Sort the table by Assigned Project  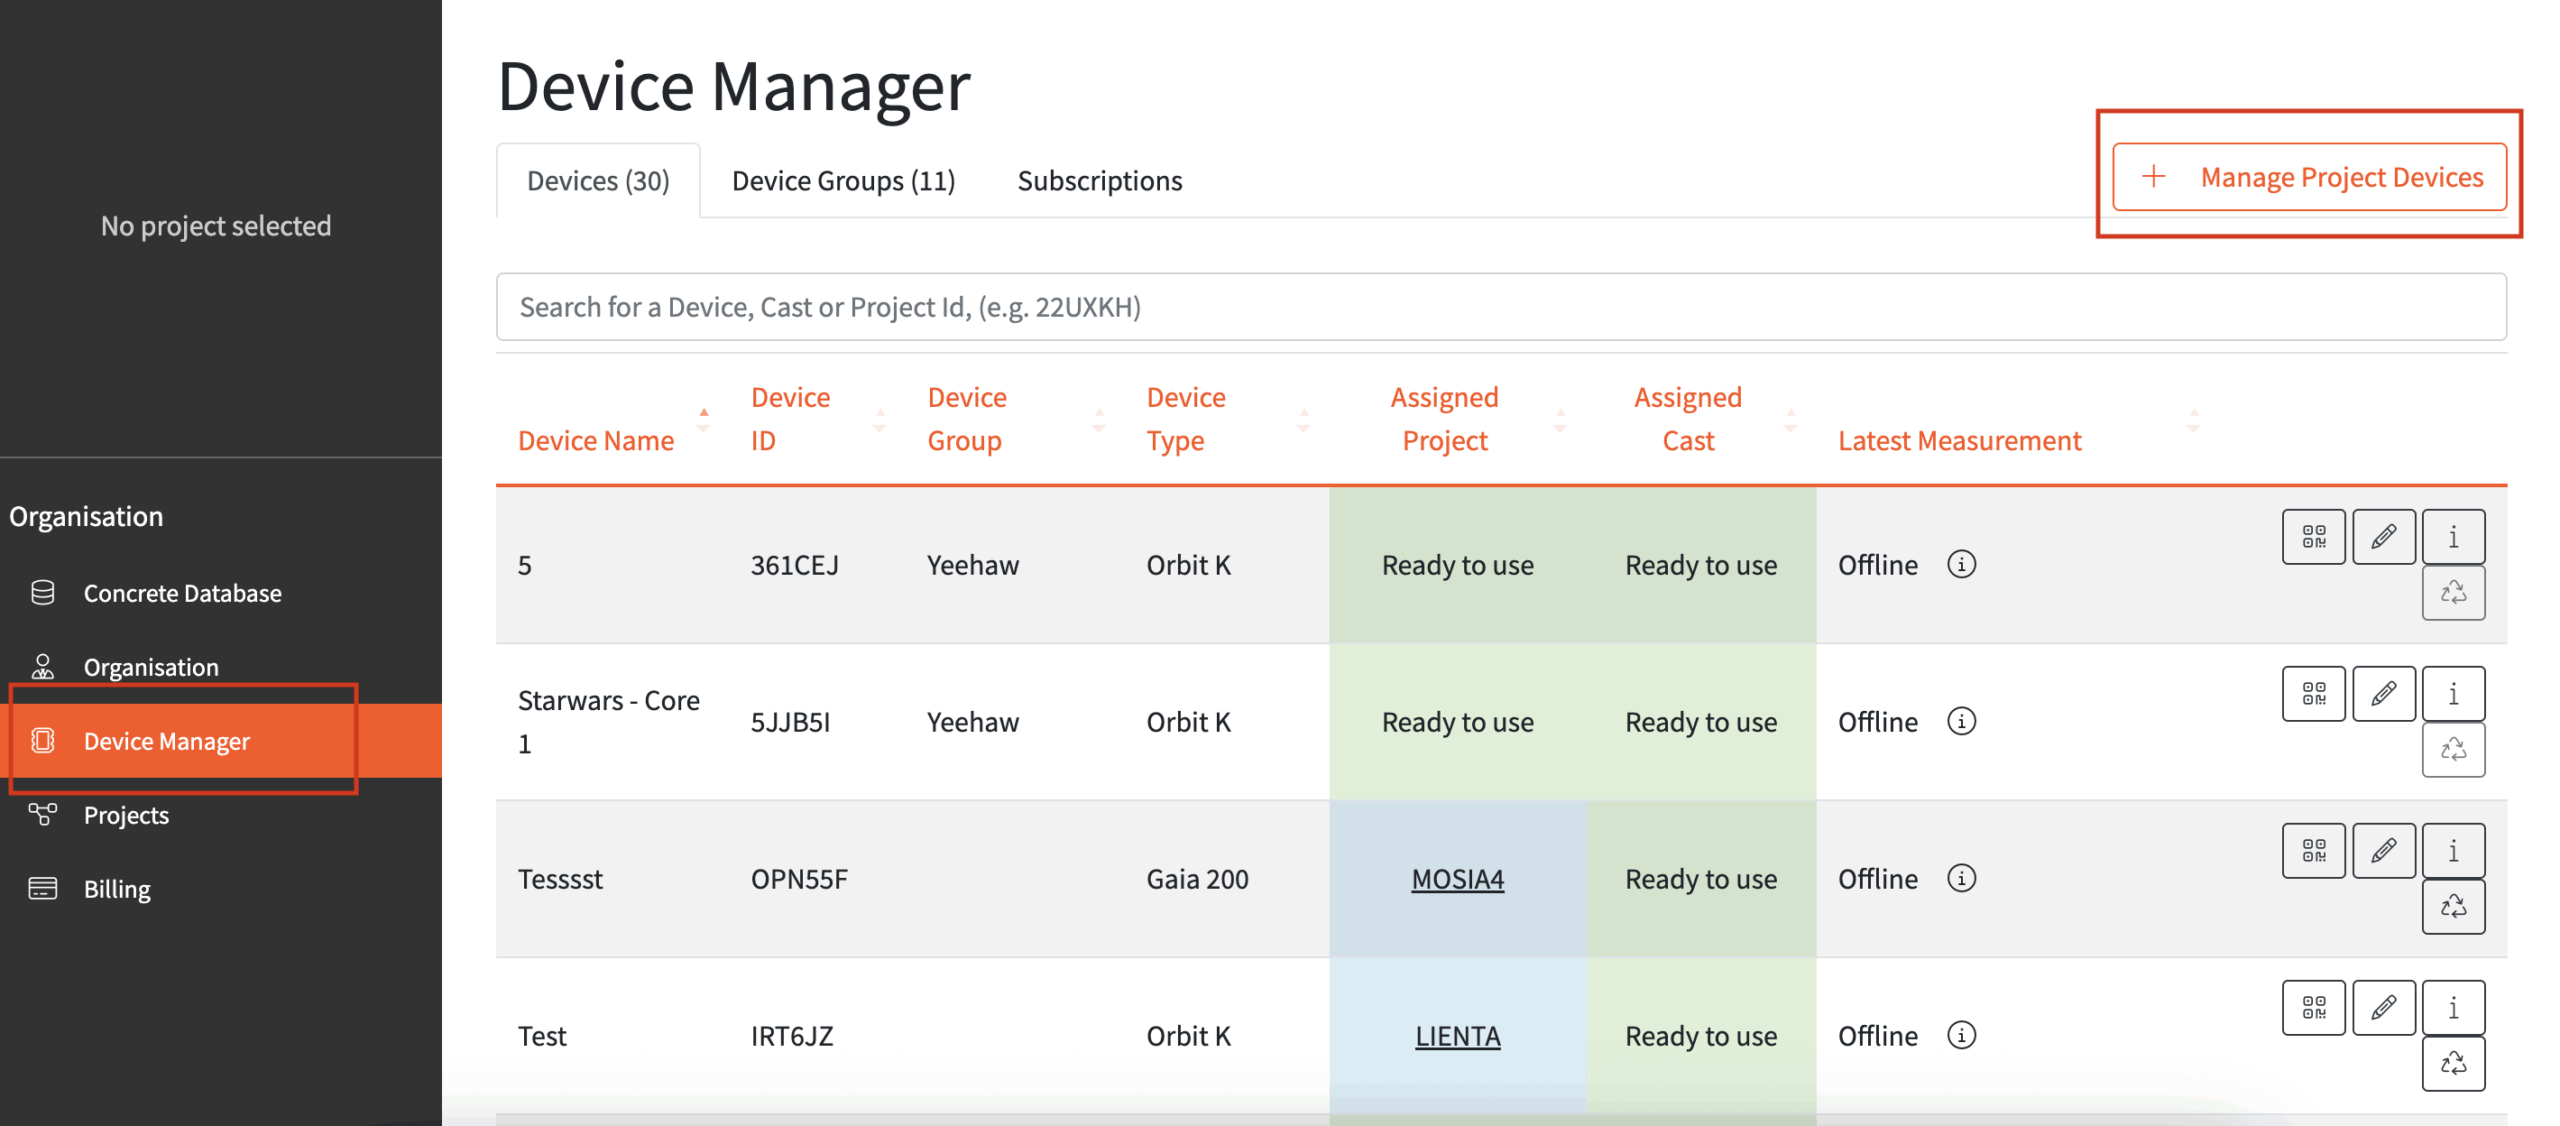pos(1560,420)
